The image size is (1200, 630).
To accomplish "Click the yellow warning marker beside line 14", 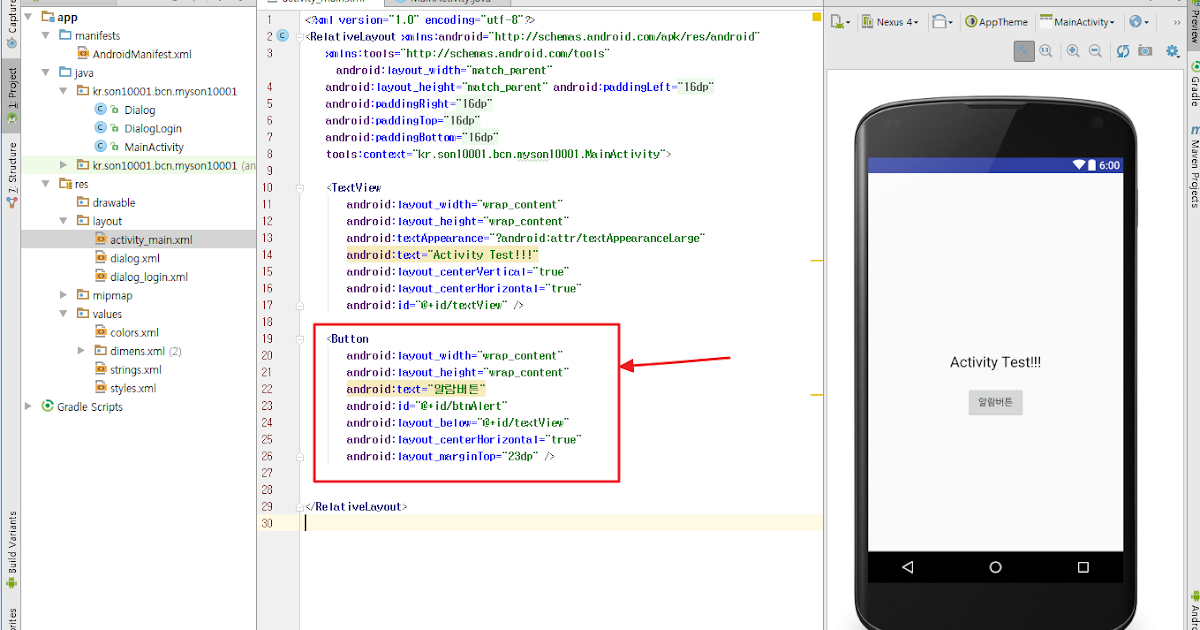I will coord(816,260).
